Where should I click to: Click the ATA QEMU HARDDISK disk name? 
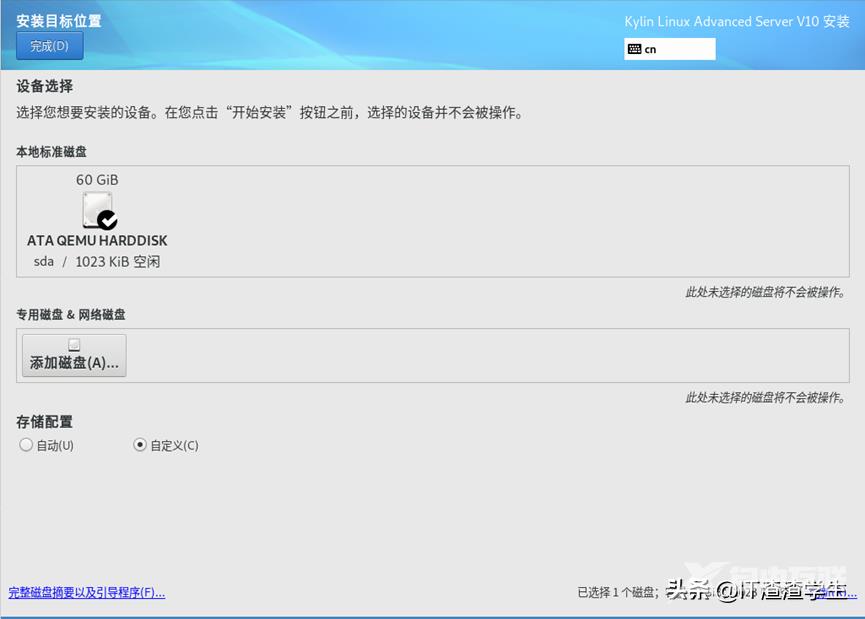pyautogui.click(x=97, y=241)
